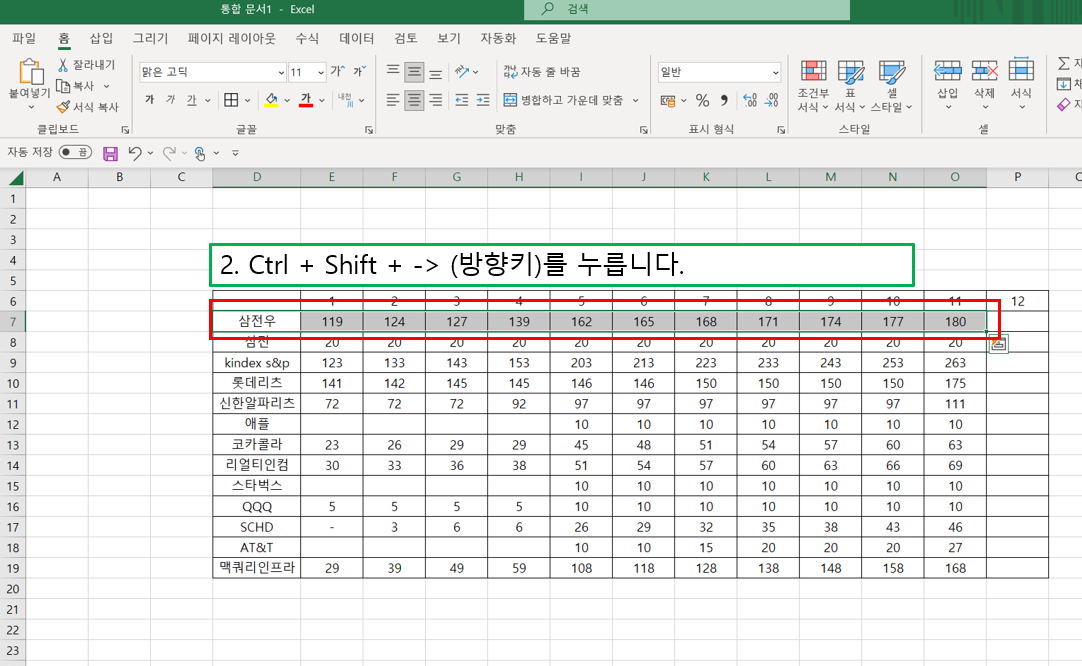
Task: Click the search (검색) box
Action: [687, 9]
